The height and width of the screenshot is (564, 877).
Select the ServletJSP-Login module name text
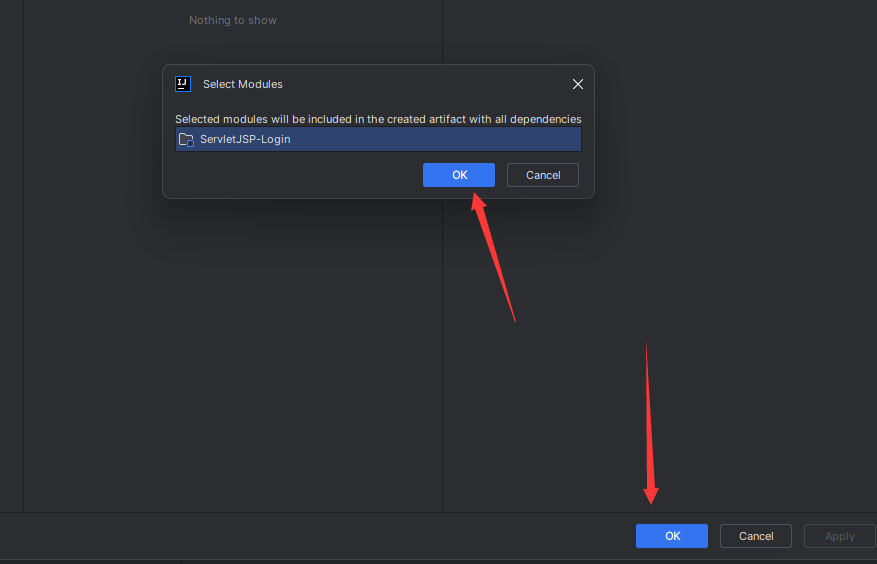[245, 139]
